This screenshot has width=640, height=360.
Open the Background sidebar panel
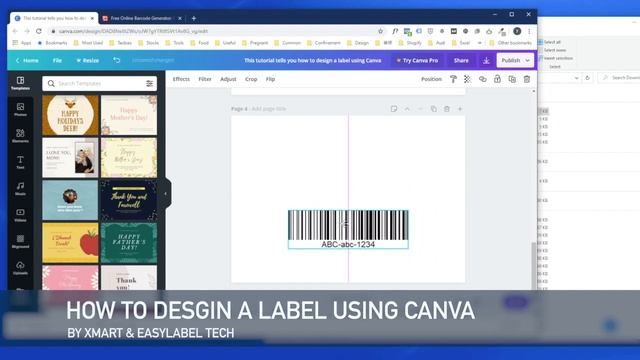pyautogui.click(x=20, y=241)
